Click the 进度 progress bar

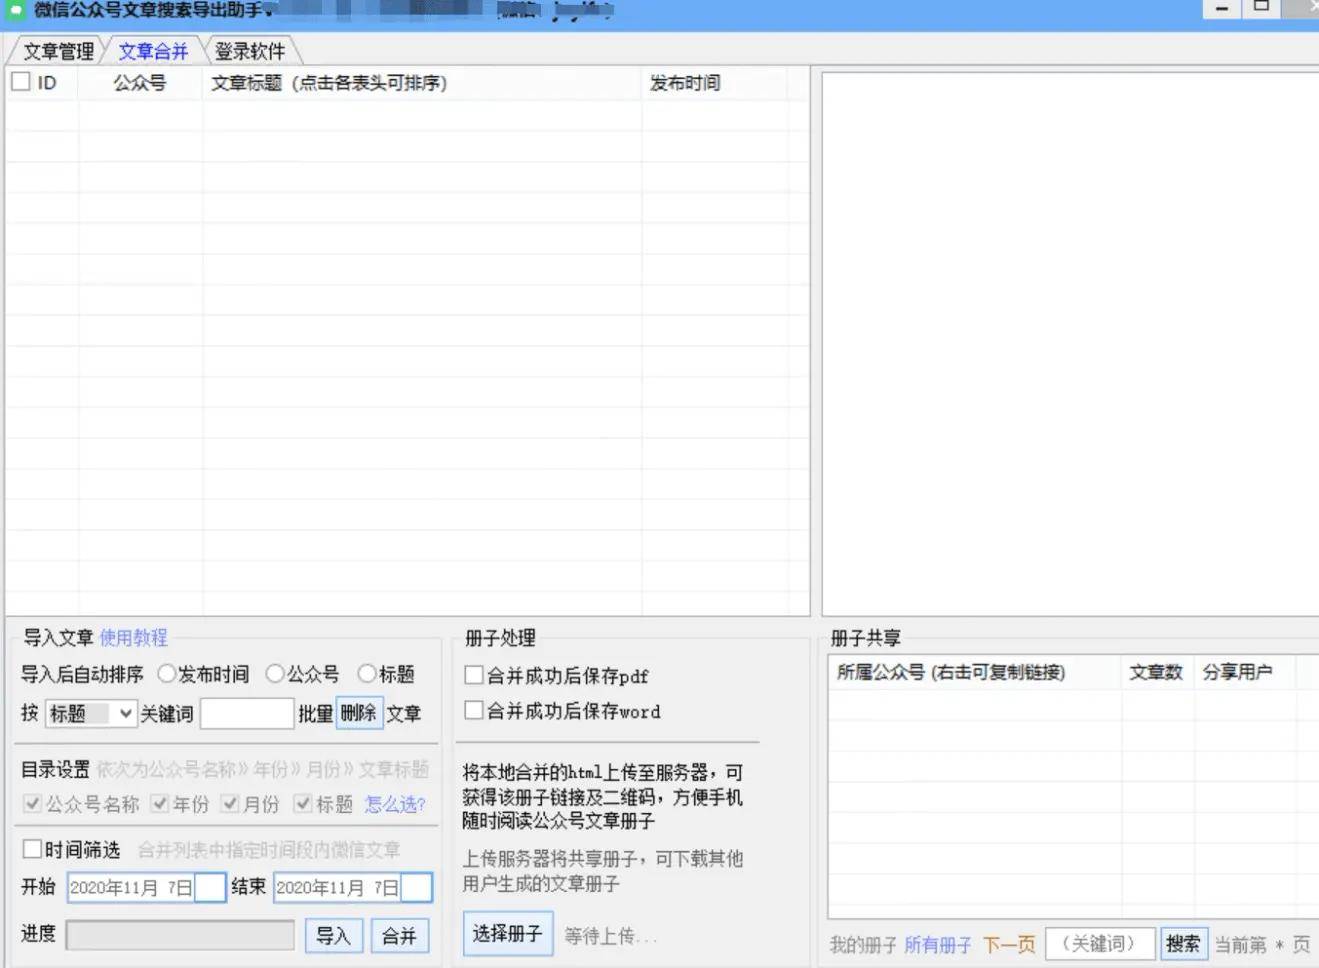point(180,935)
